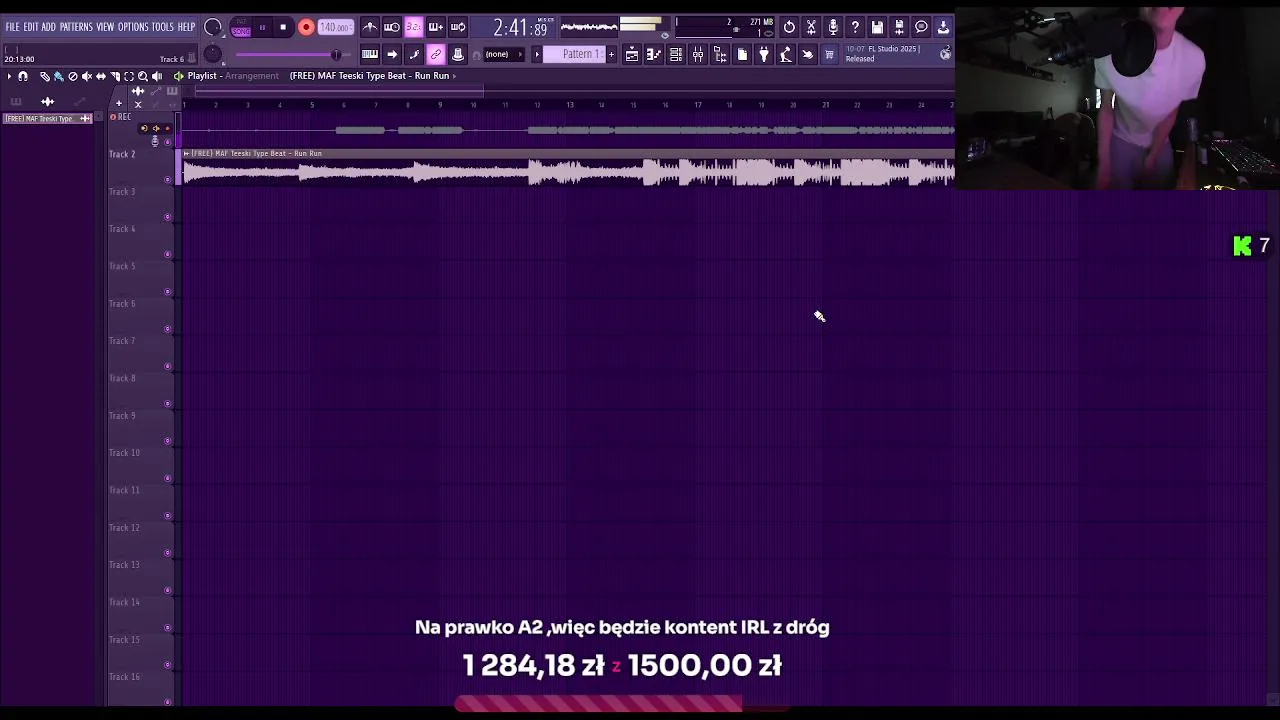Open the Track 2 audio clip menu arrow
Screen dimensions: 1280x720
186,153
